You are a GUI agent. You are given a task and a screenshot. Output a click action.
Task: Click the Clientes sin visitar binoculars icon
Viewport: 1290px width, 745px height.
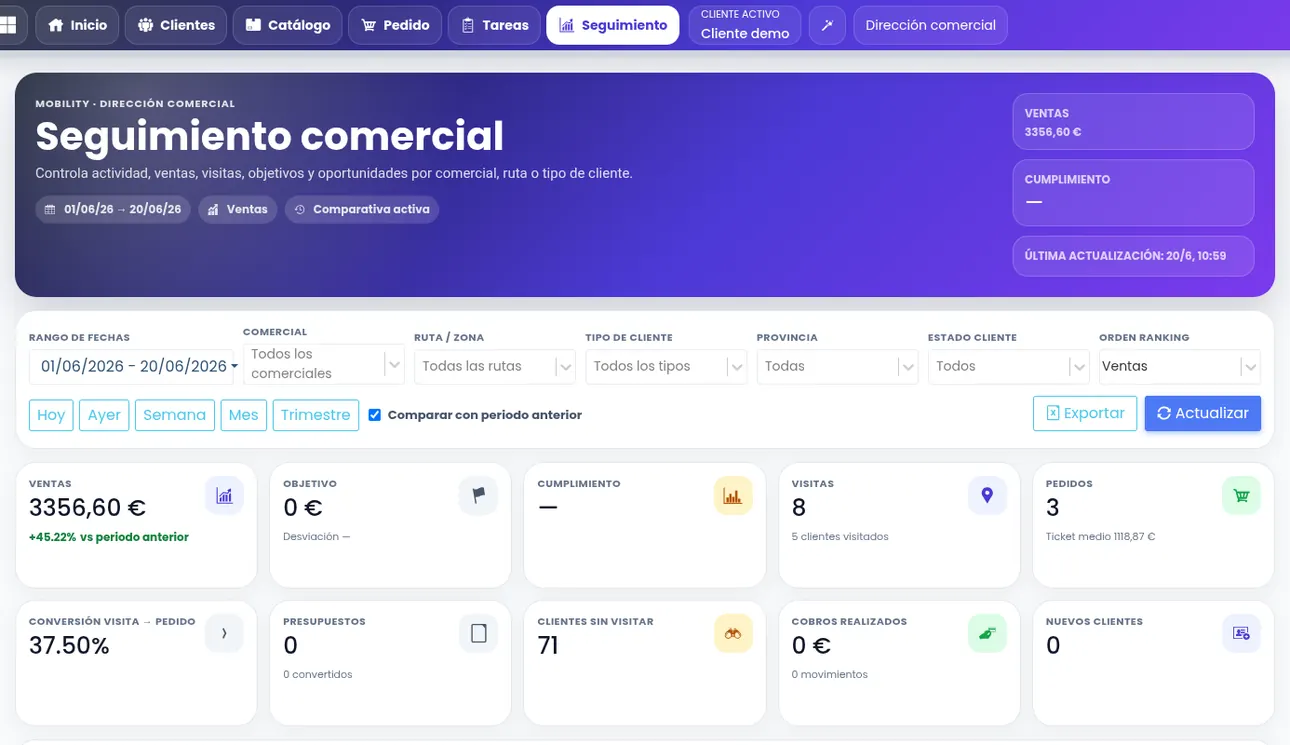point(733,634)
